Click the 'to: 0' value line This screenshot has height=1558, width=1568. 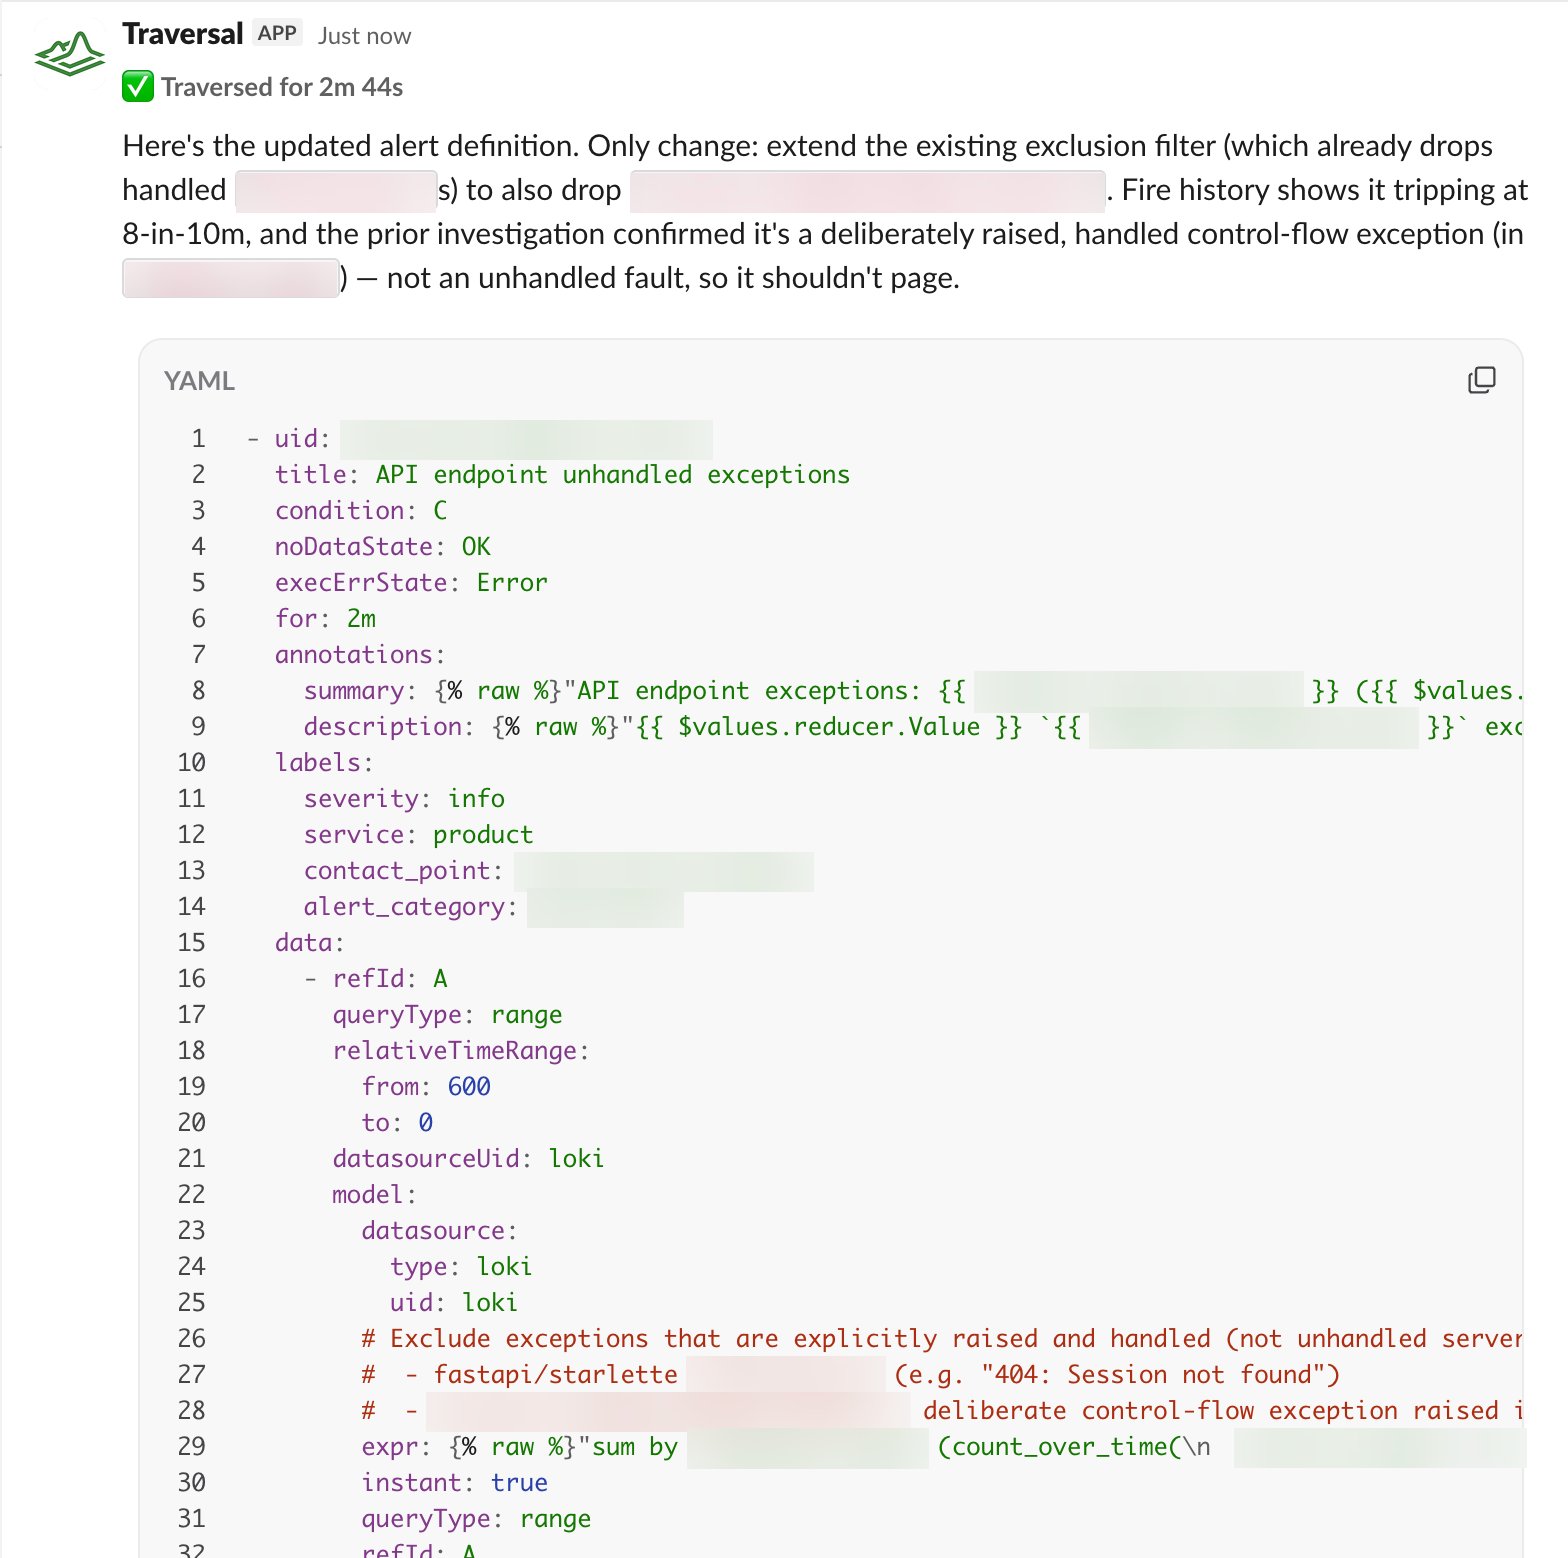[x=397, y=1122]
